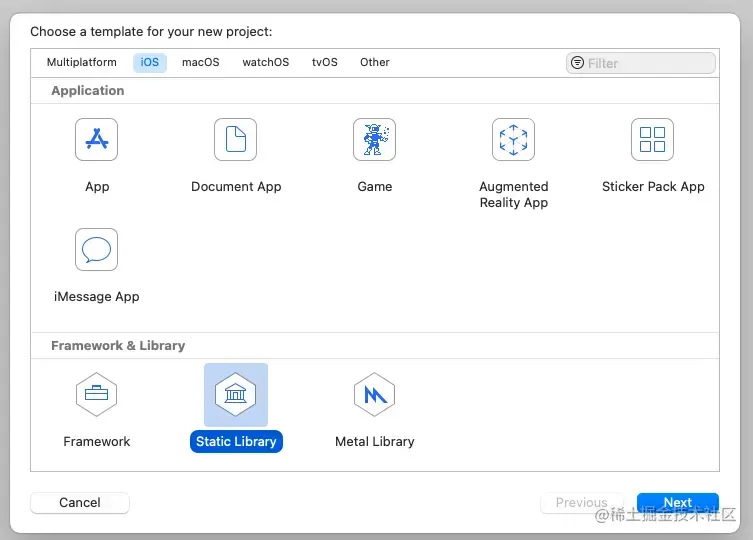Image resolution: width=753 pixels, height=540 pixels.
Task: Click the "Sticker Pack App" label
Action: point(653,186)
